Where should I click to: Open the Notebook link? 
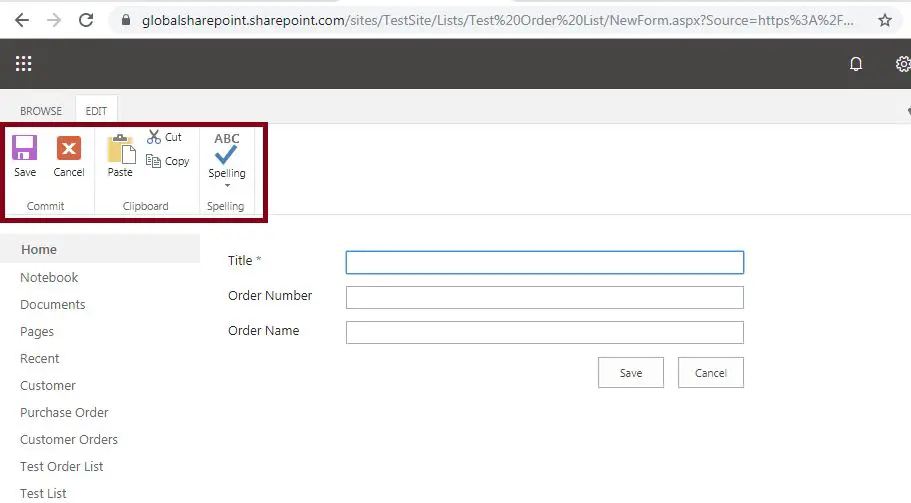click(49, 277)
